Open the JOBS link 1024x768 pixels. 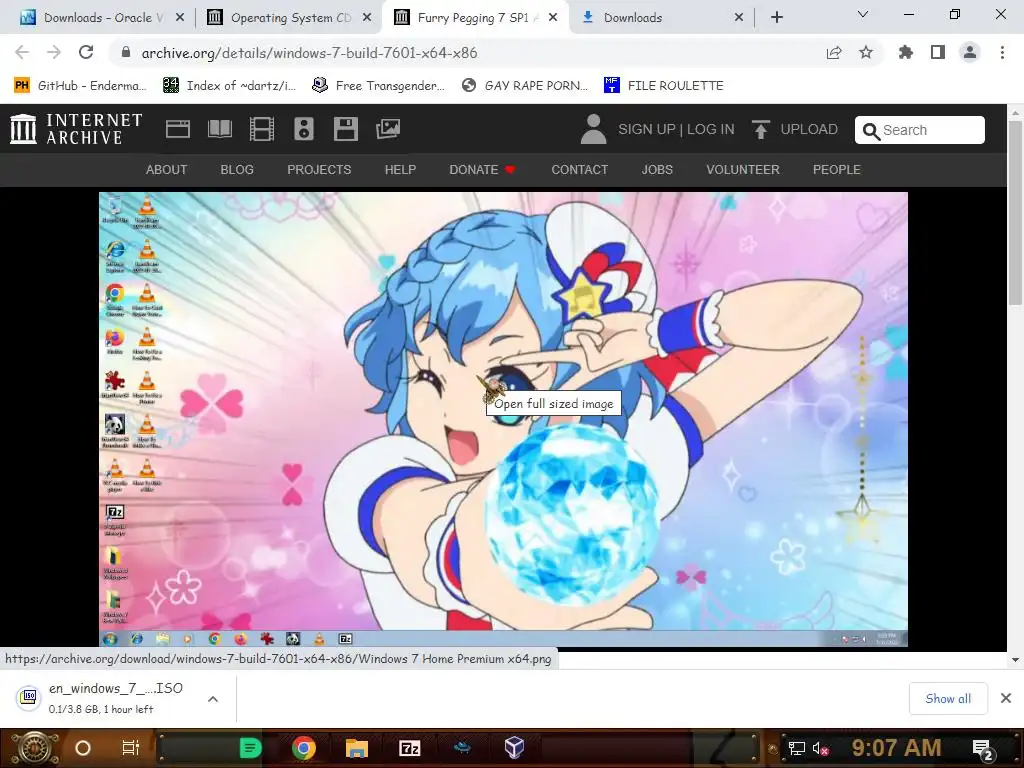657,170
